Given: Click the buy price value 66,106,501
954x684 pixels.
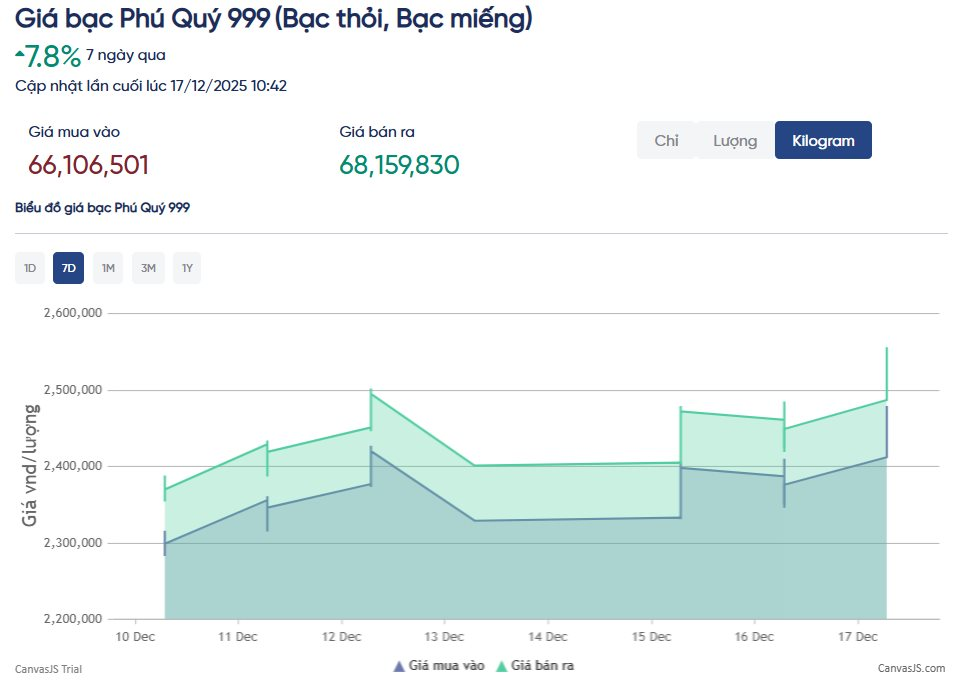Looking at the screenshot, I should tap(89, 165).
